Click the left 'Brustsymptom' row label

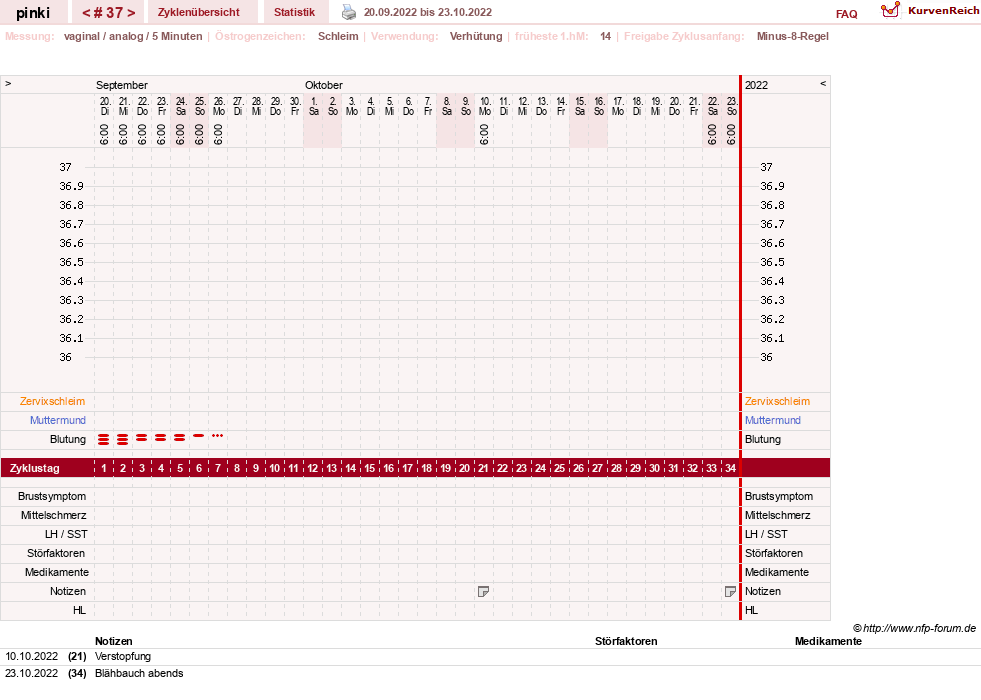(x=52, y=496)
